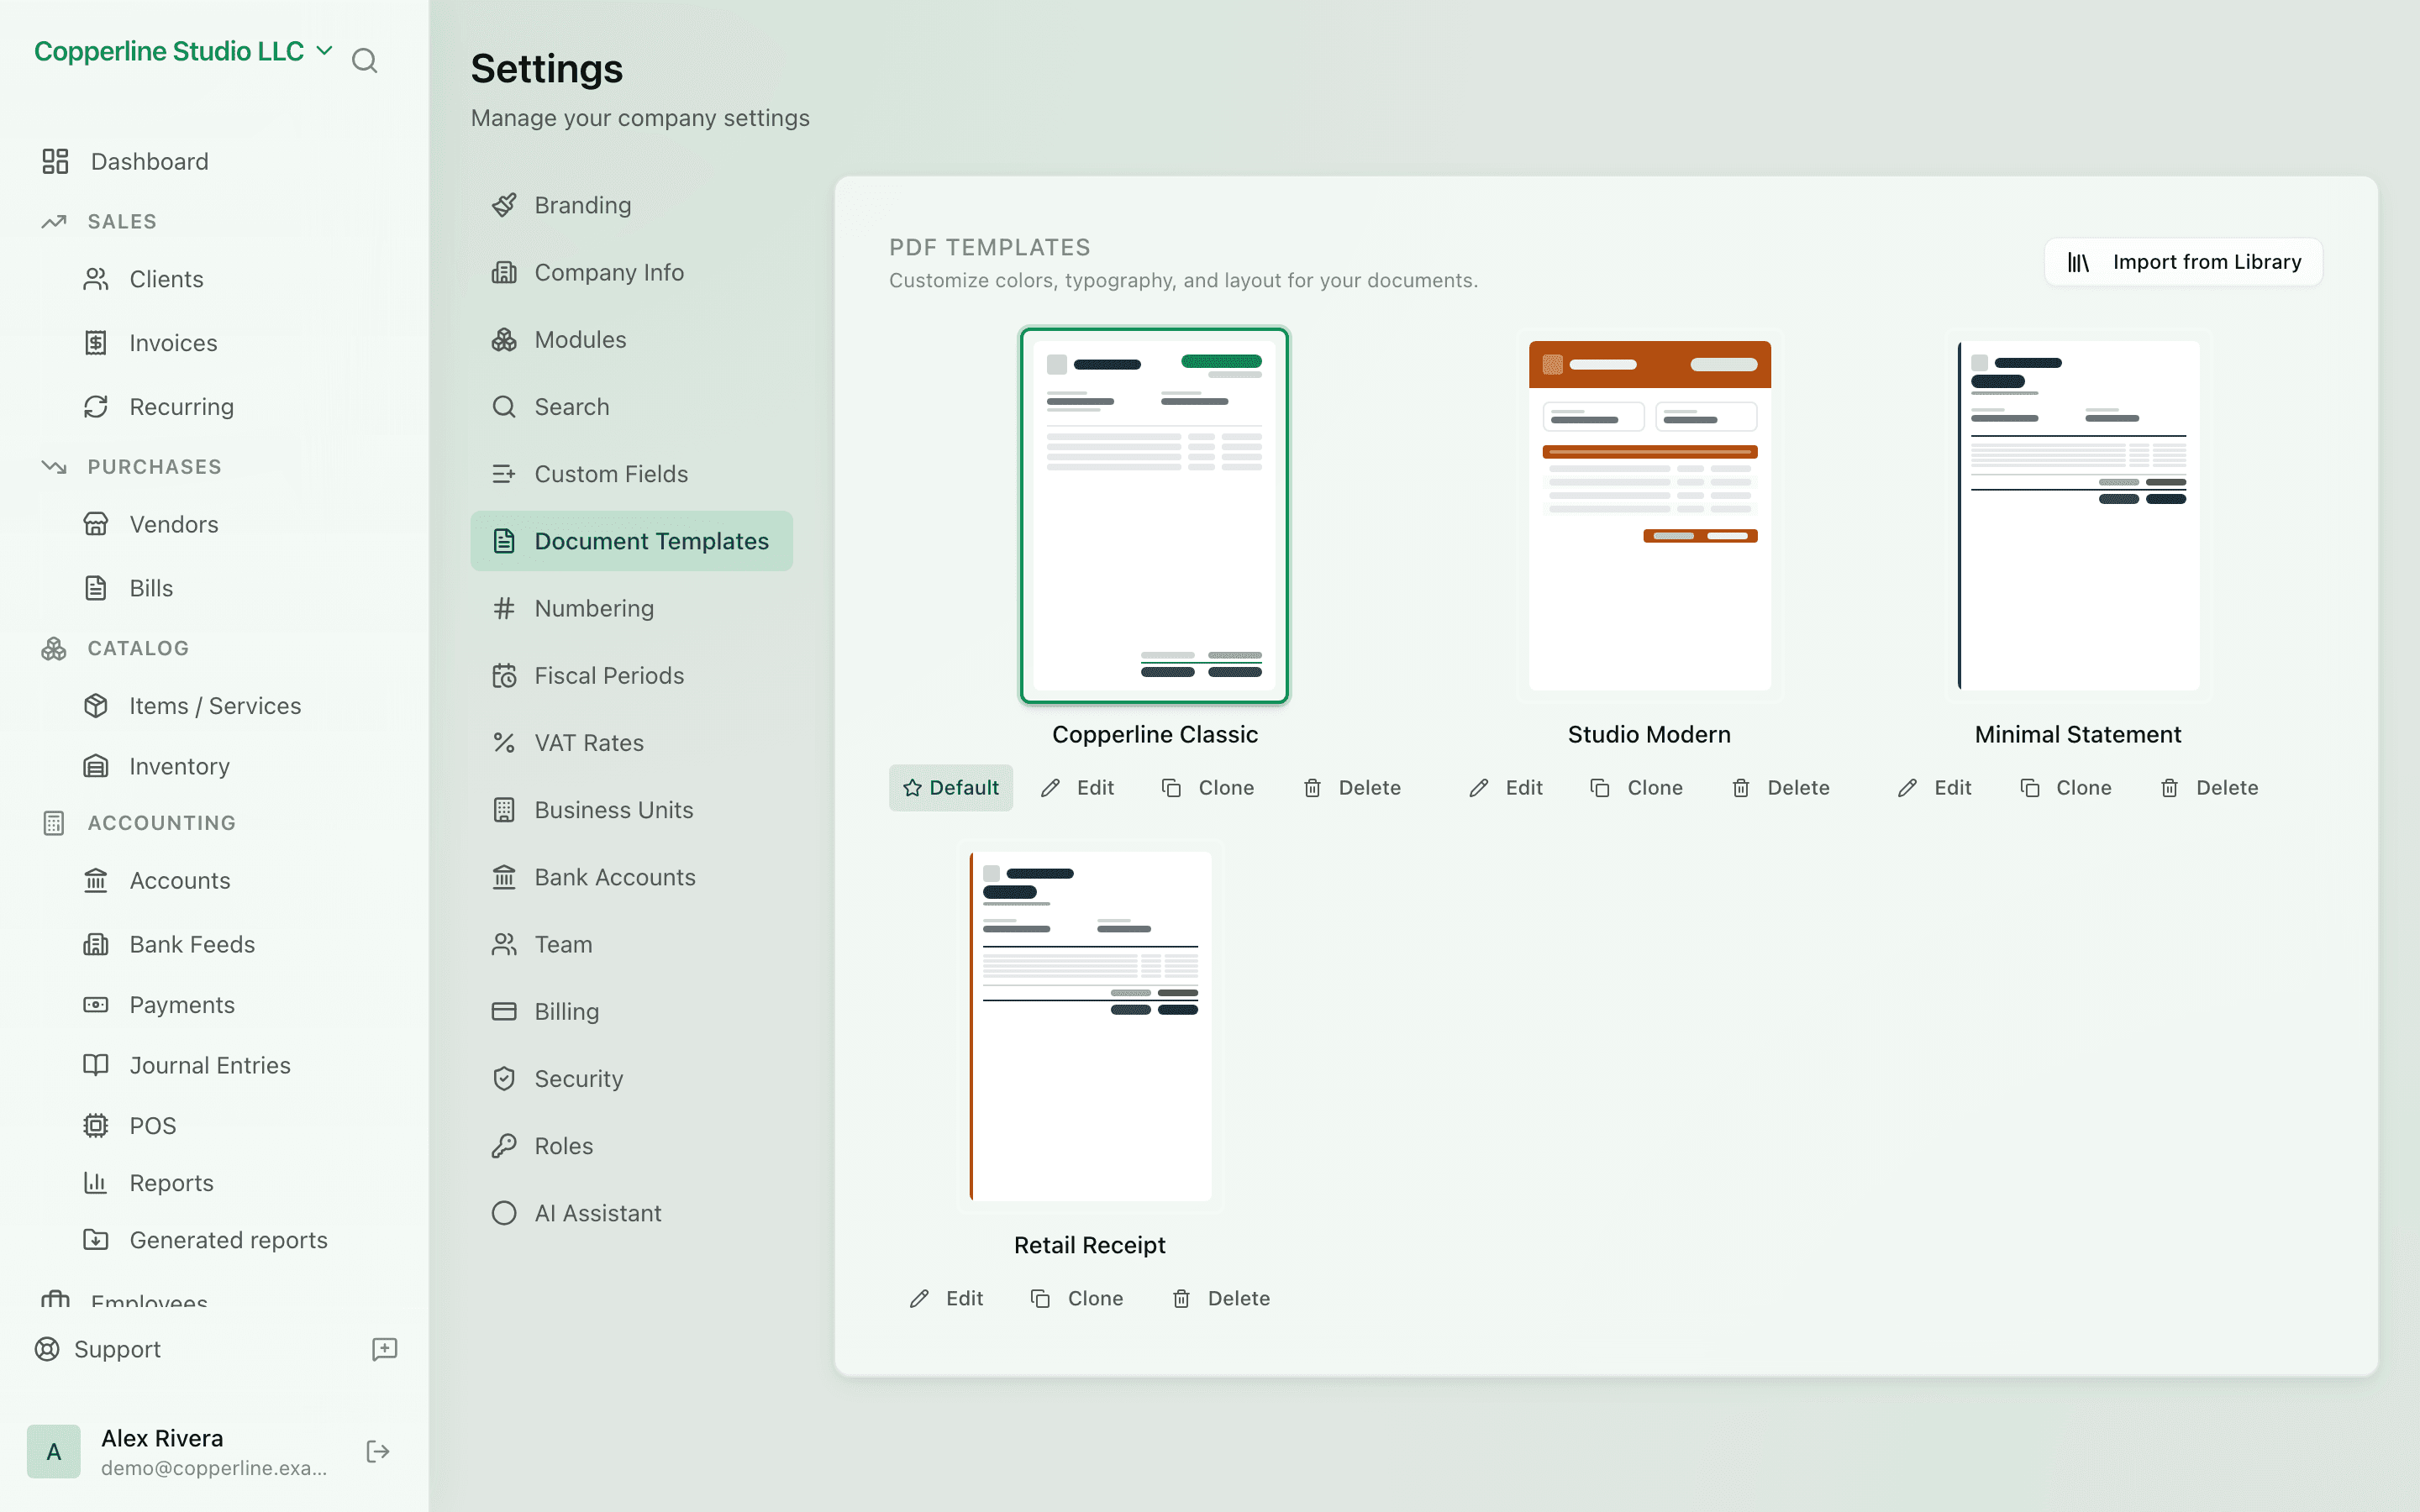Image resolution: width=2420 pixels, height=1512 pixels.
Task: Click the Security shield icon
Action: point(504,1079)
